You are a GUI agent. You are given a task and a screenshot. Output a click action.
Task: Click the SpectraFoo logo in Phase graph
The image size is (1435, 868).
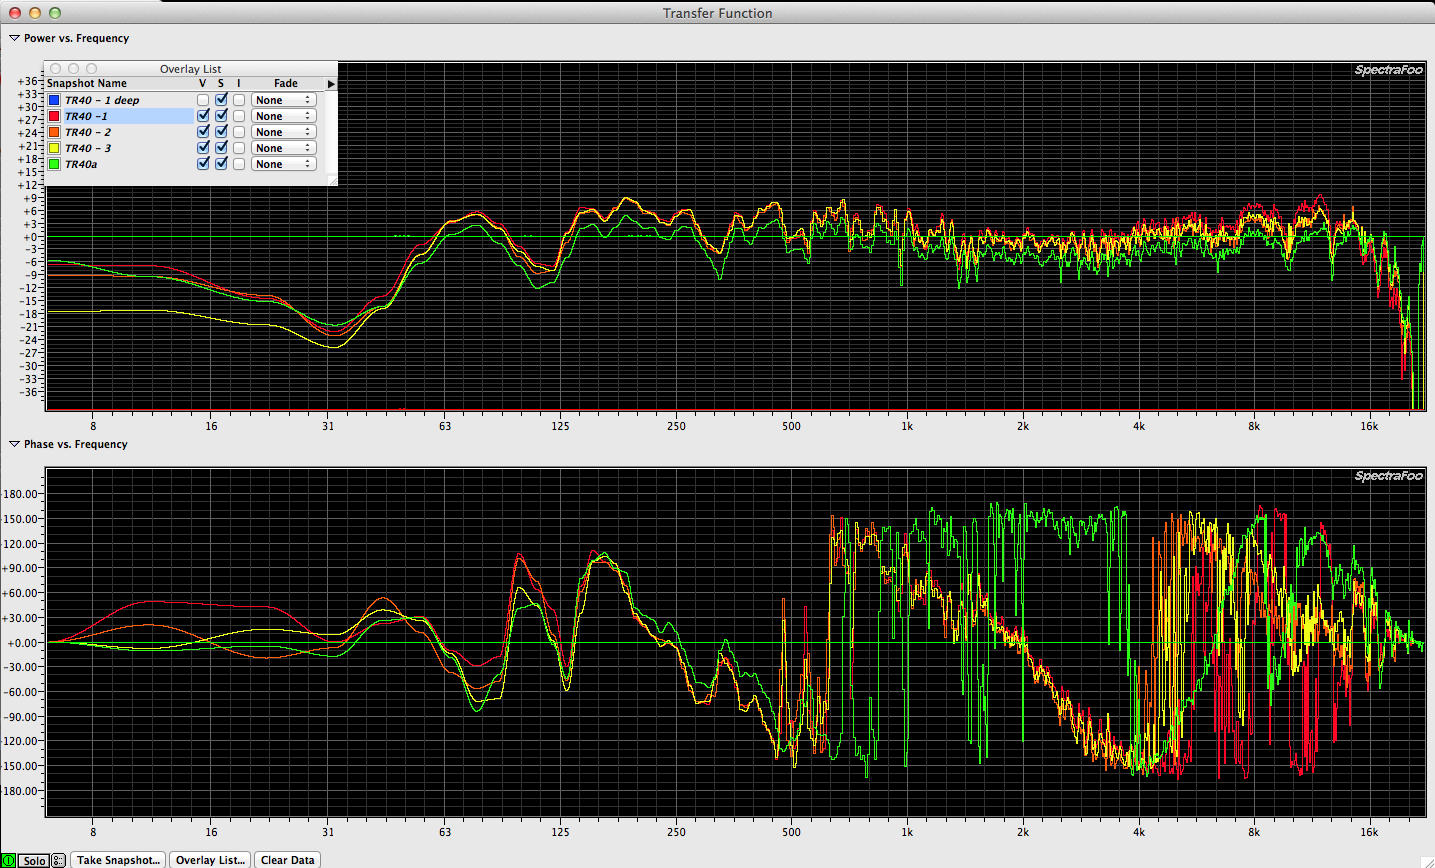tap(1388, 476)
